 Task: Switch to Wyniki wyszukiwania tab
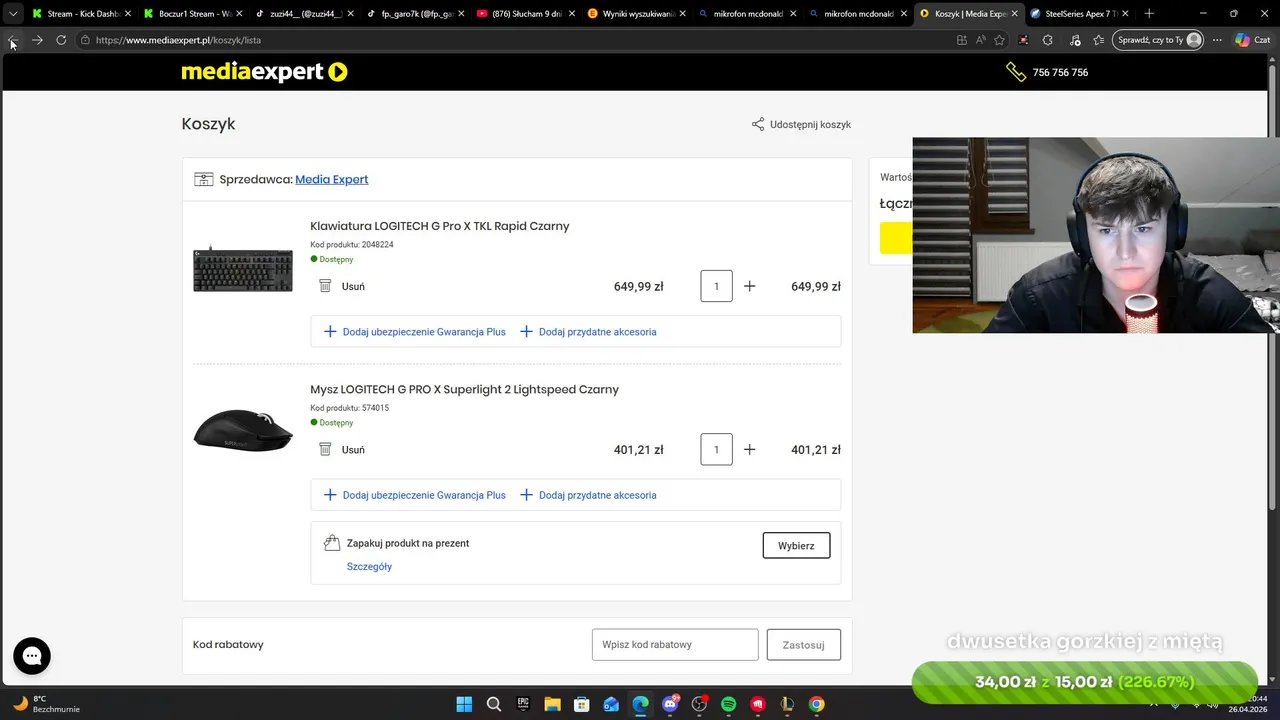tap(635, 14)
